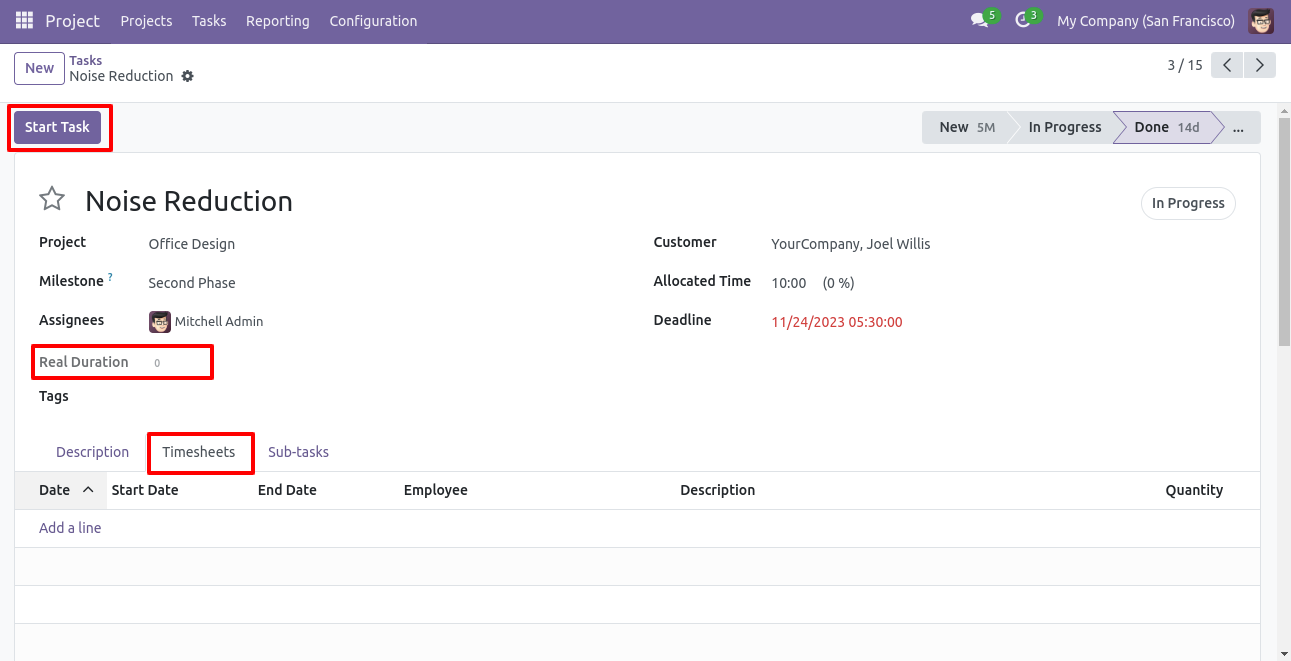Image resolution: width=1291 pixels, height=661 pixels.
Task: Open the Configuration dropdown menu
Action: click(373, 21)
